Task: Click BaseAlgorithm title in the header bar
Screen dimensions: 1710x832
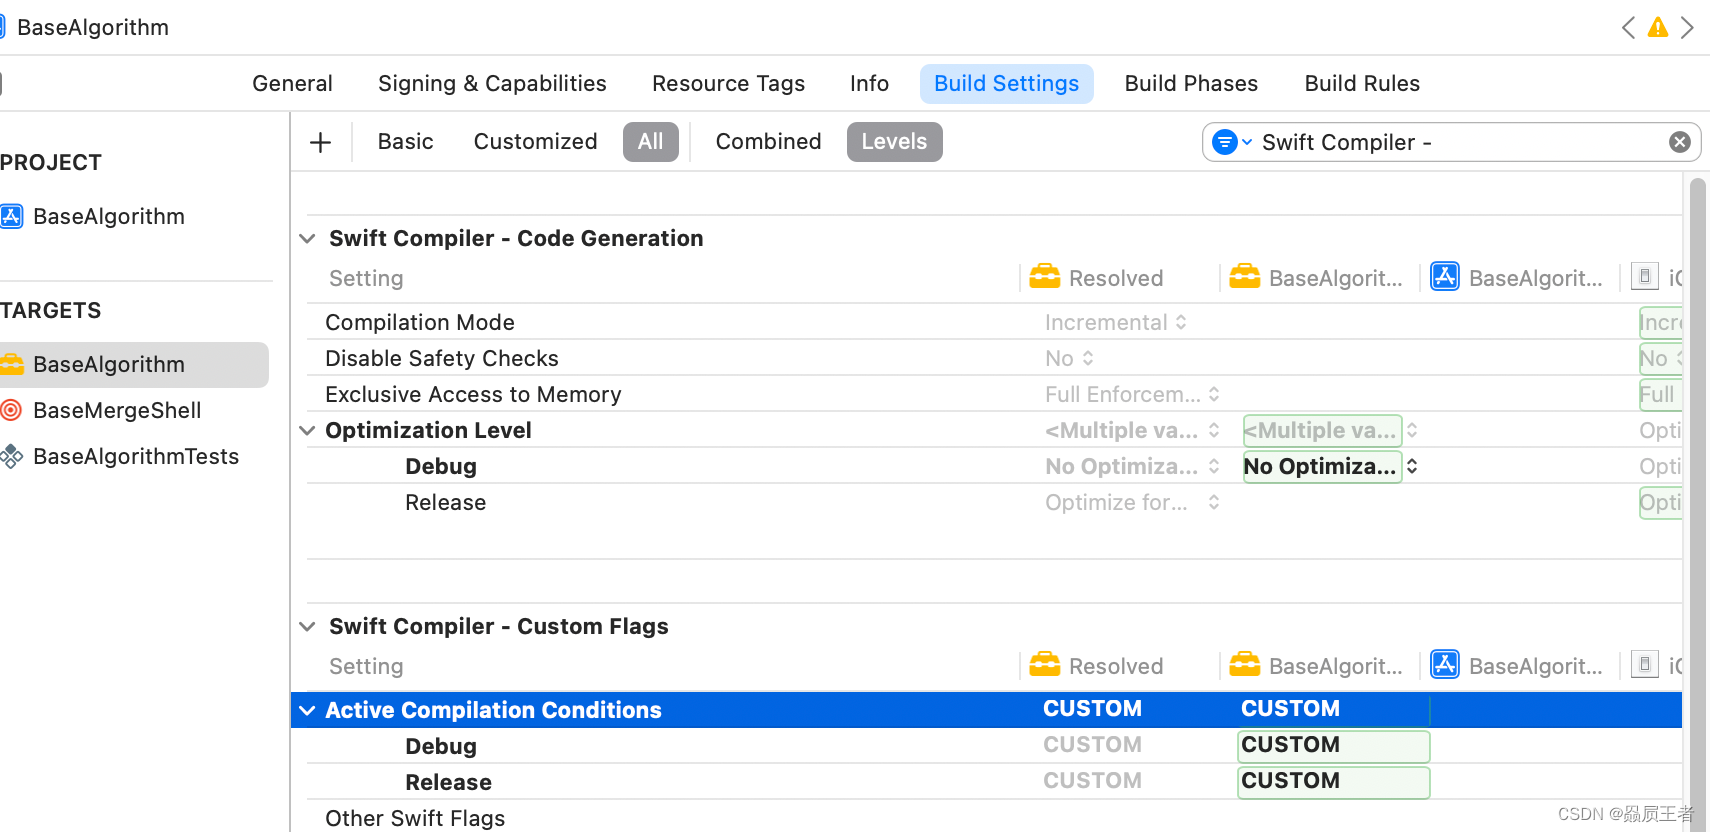Action: pos(92,27)
